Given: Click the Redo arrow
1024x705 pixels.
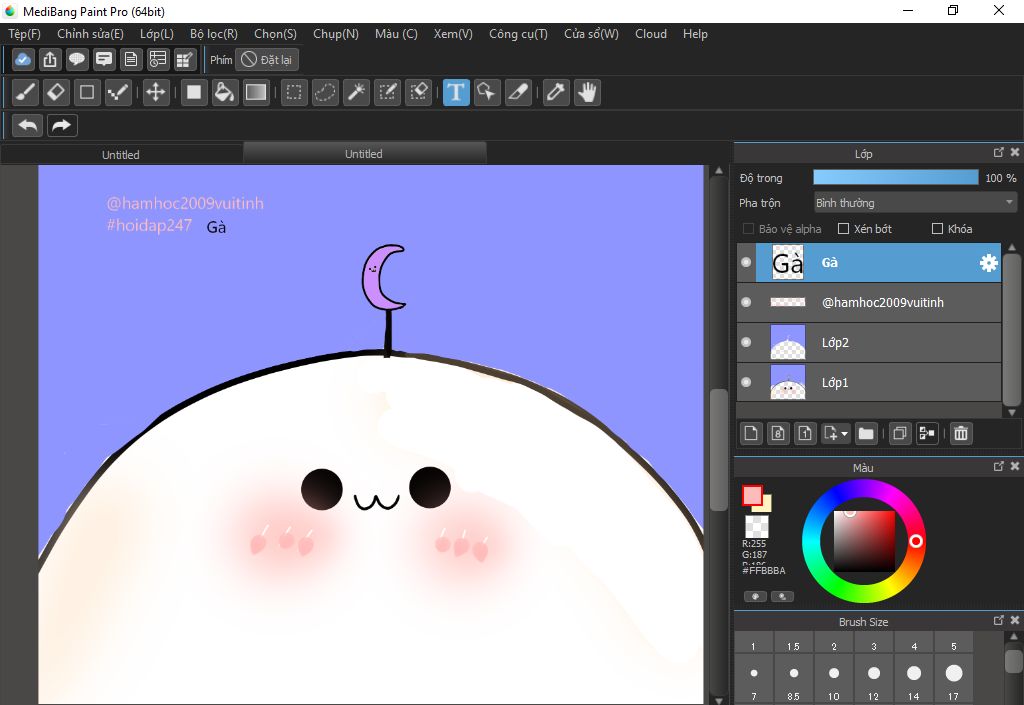Looking at the screenshot, I should (x=62, y=125).
